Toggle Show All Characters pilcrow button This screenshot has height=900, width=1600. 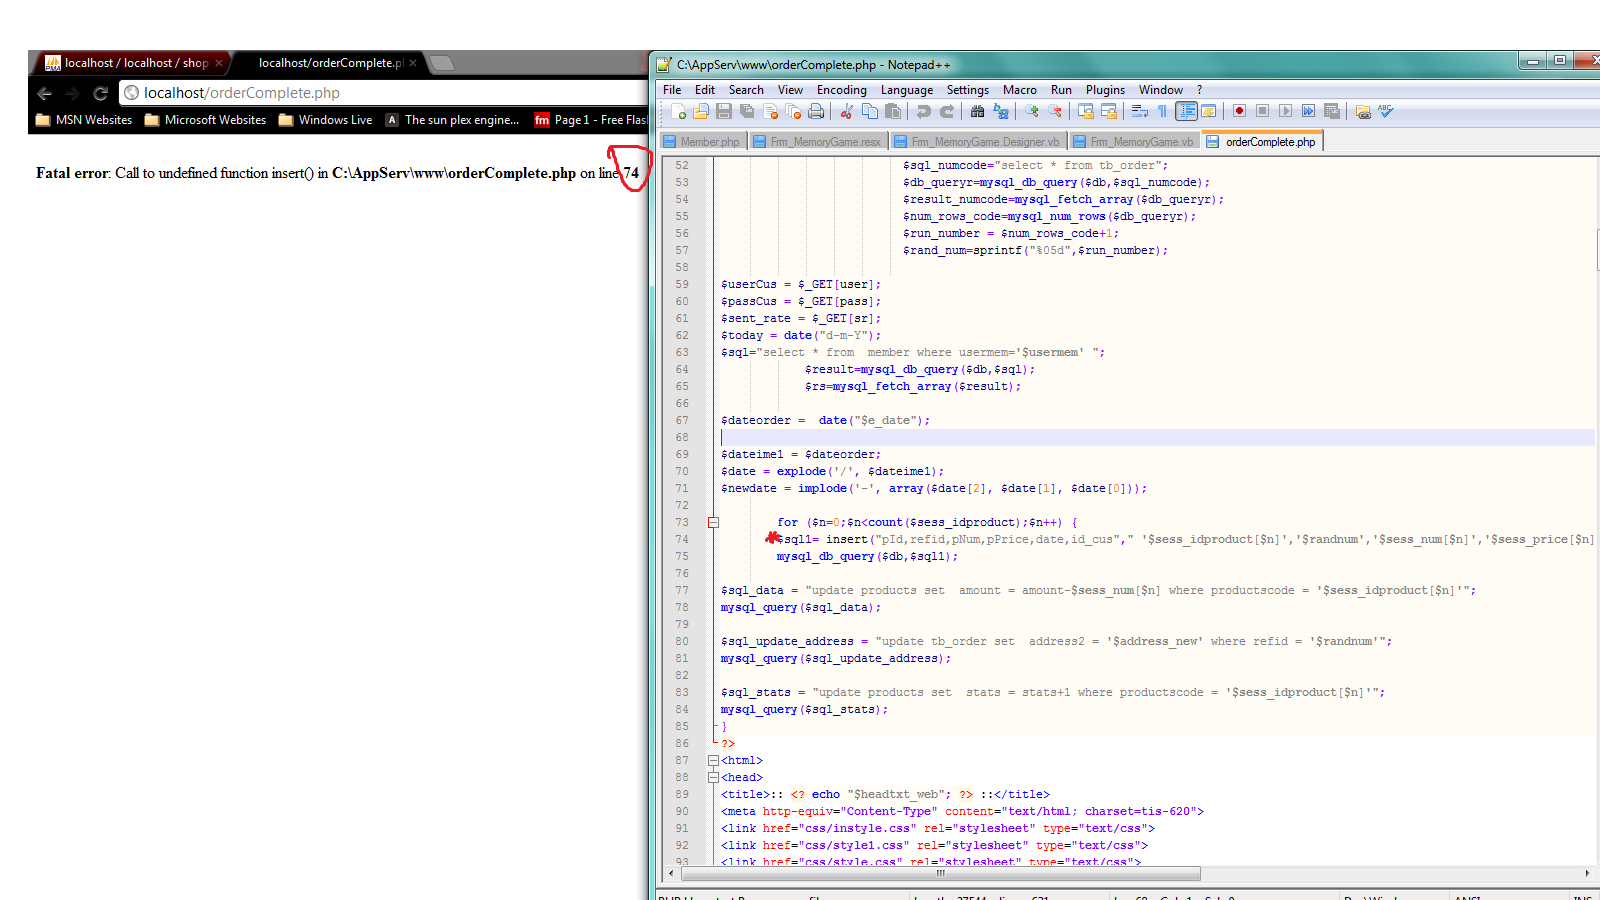pyautogui.click(x=1162, y=111)
